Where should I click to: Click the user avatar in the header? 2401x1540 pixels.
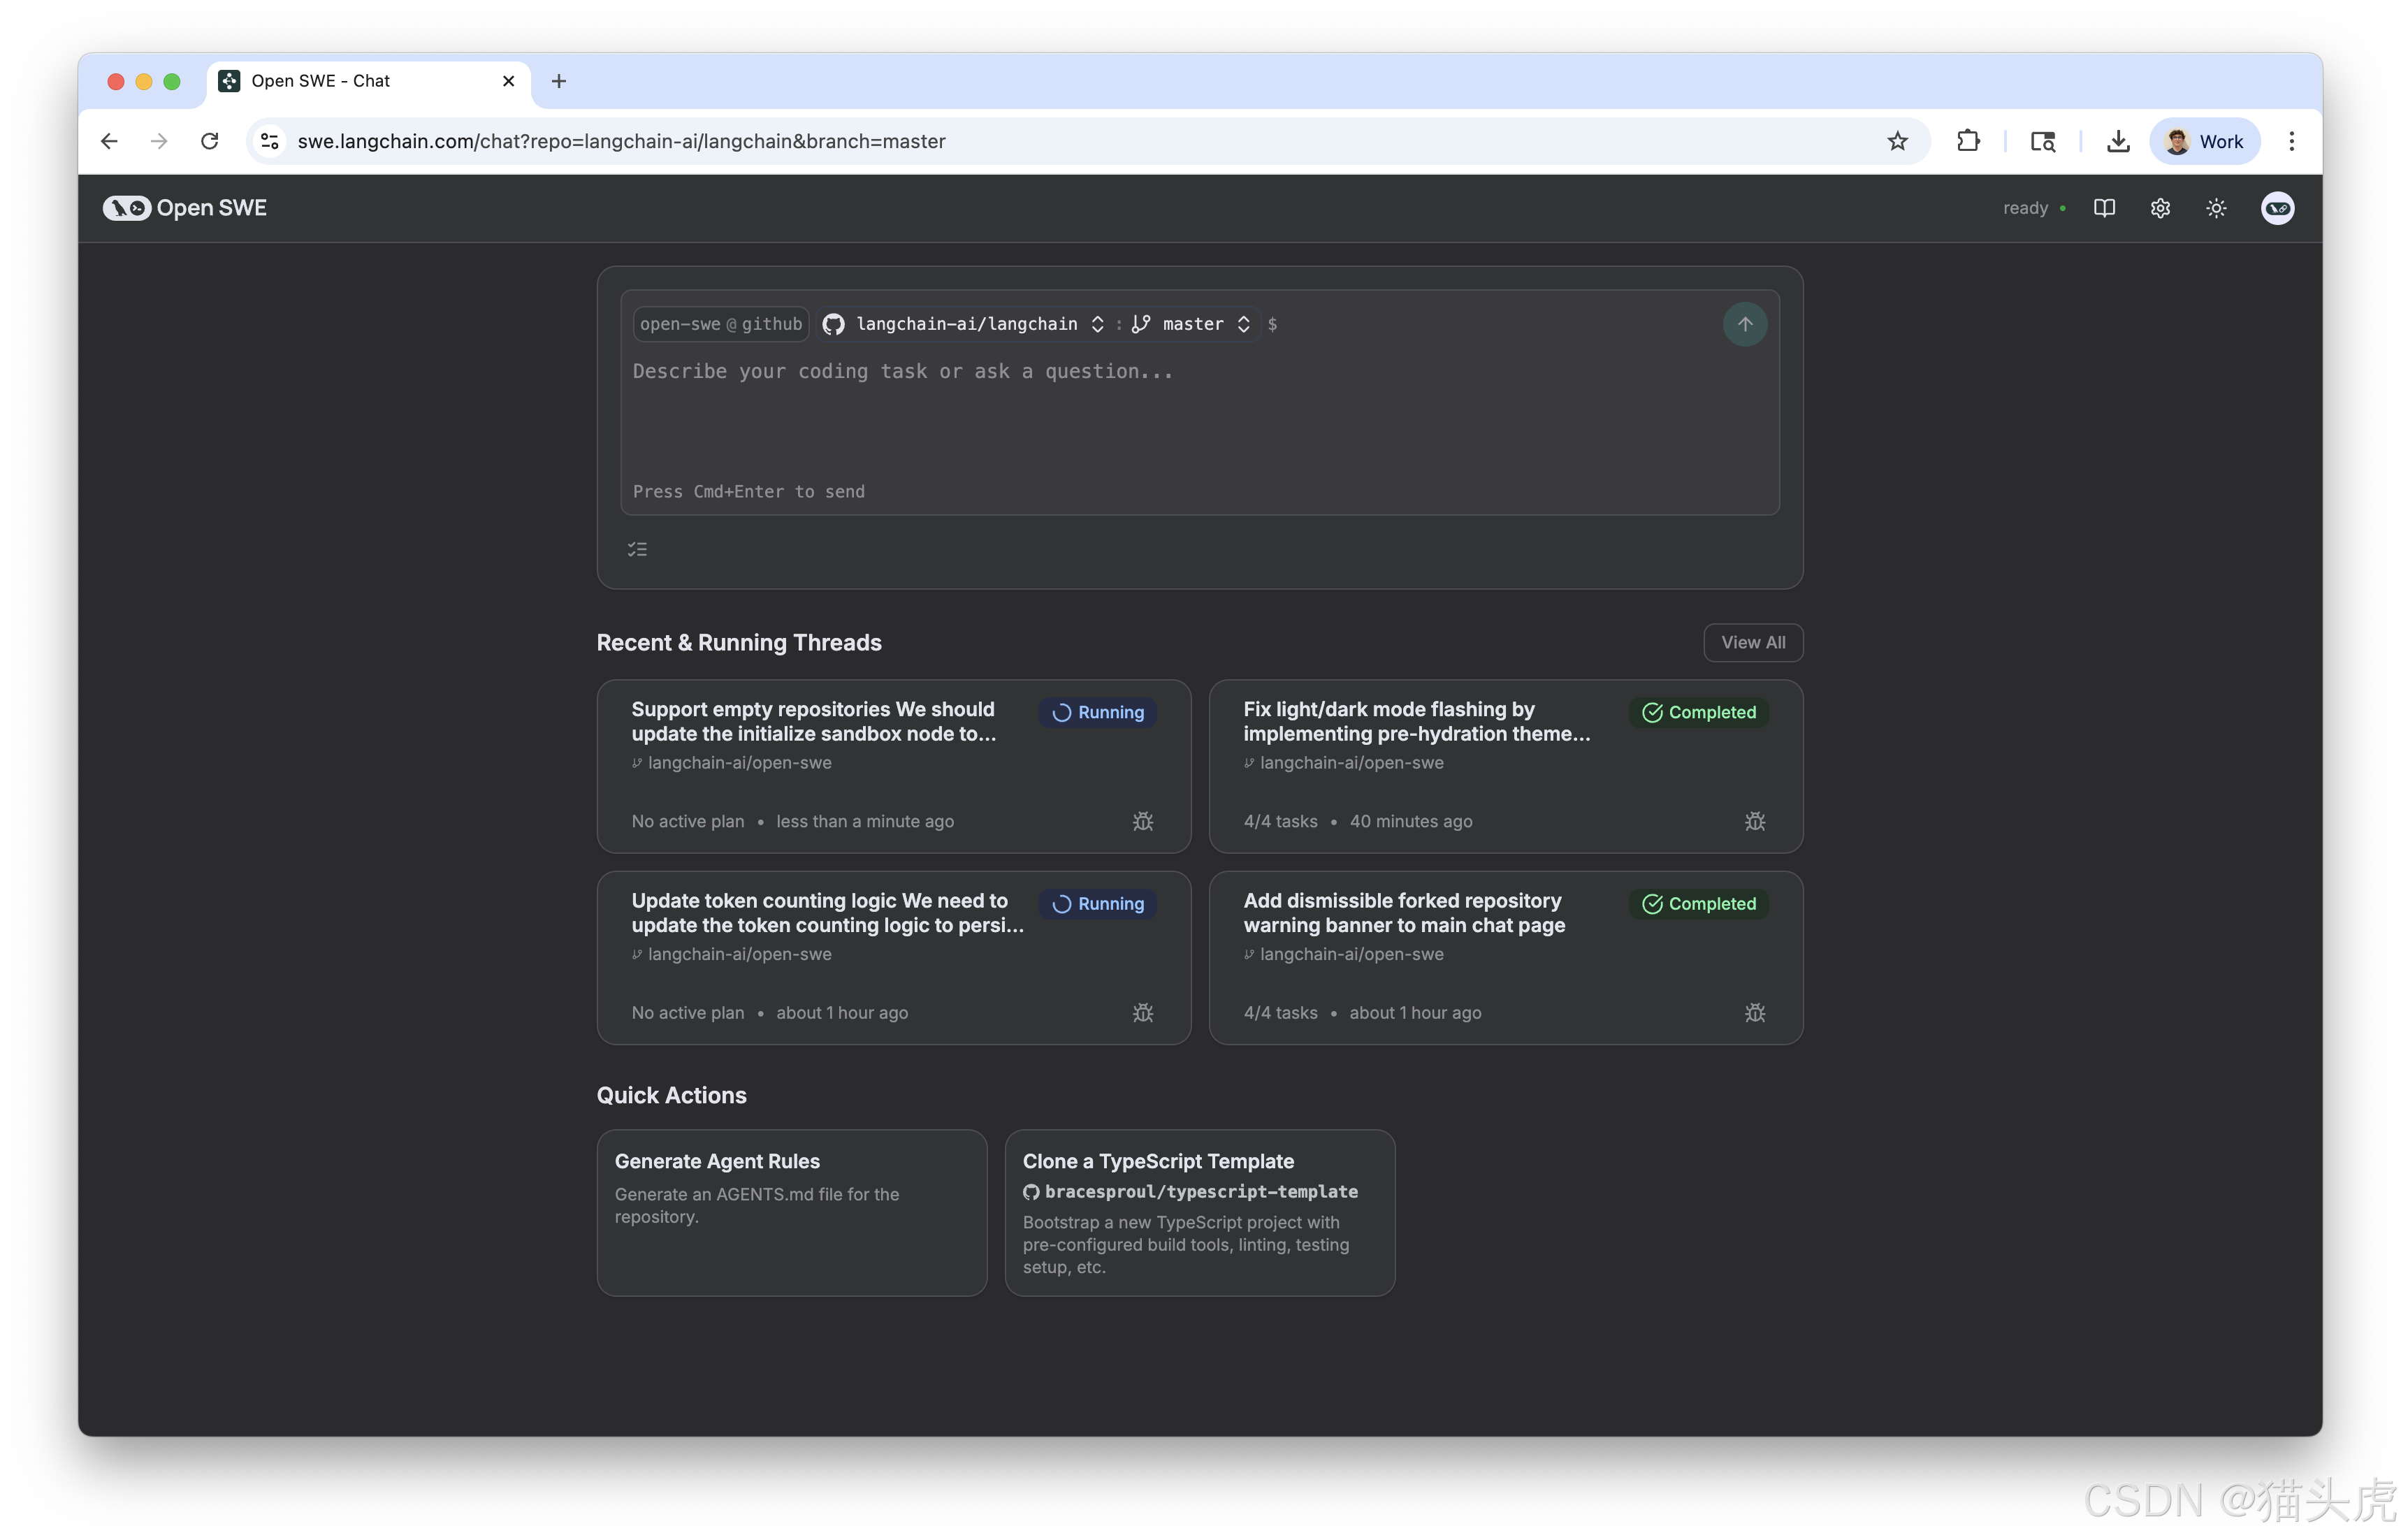point(2277,208)
